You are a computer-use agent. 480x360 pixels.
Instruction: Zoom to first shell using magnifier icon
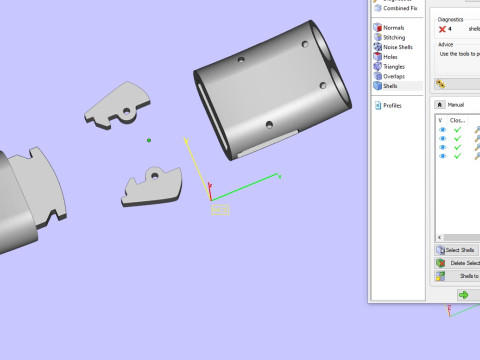pyautogui.click(x=477, y=130)
